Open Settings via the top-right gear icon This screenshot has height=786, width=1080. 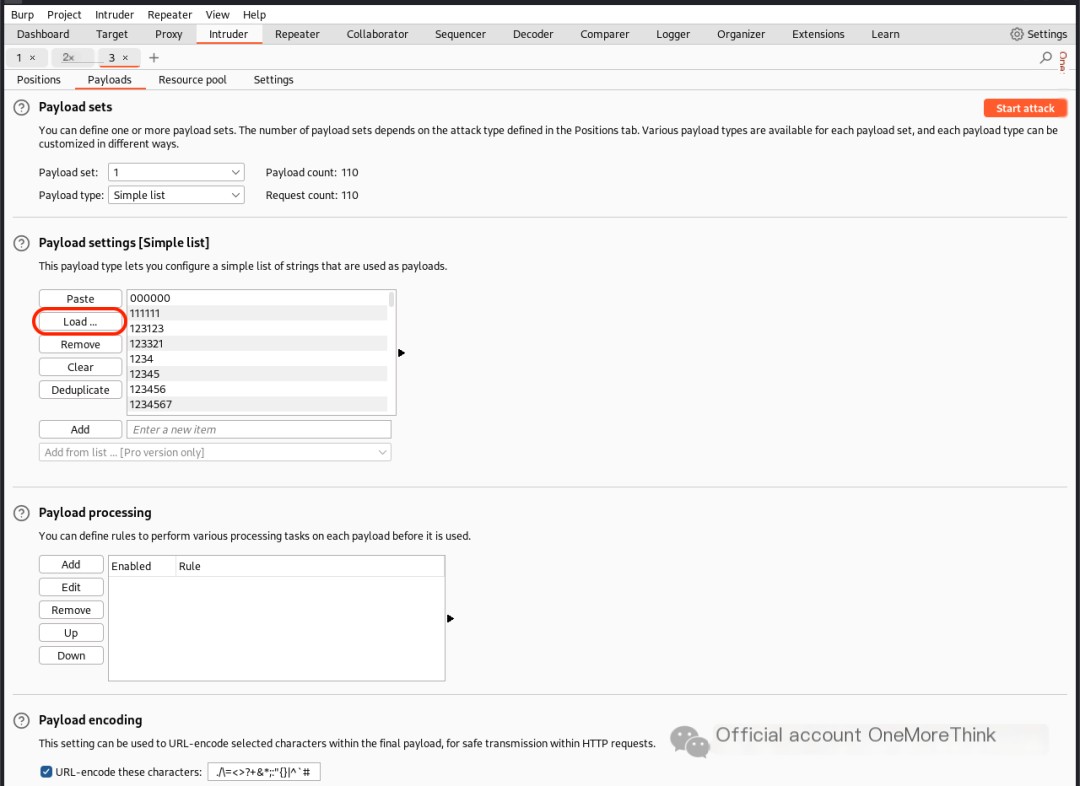[x=1017, y=34]
